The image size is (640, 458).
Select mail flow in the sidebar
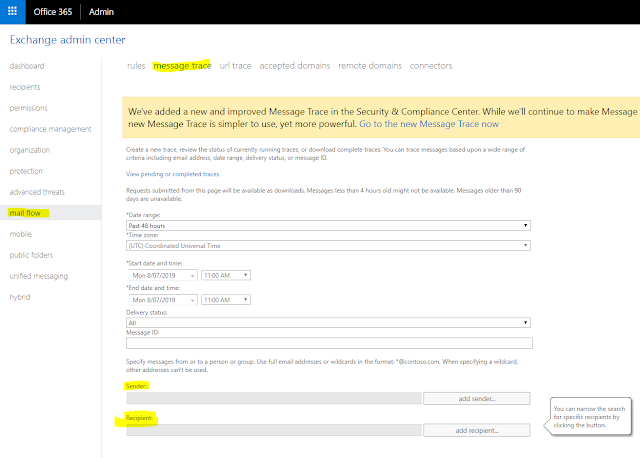point(25,213)
